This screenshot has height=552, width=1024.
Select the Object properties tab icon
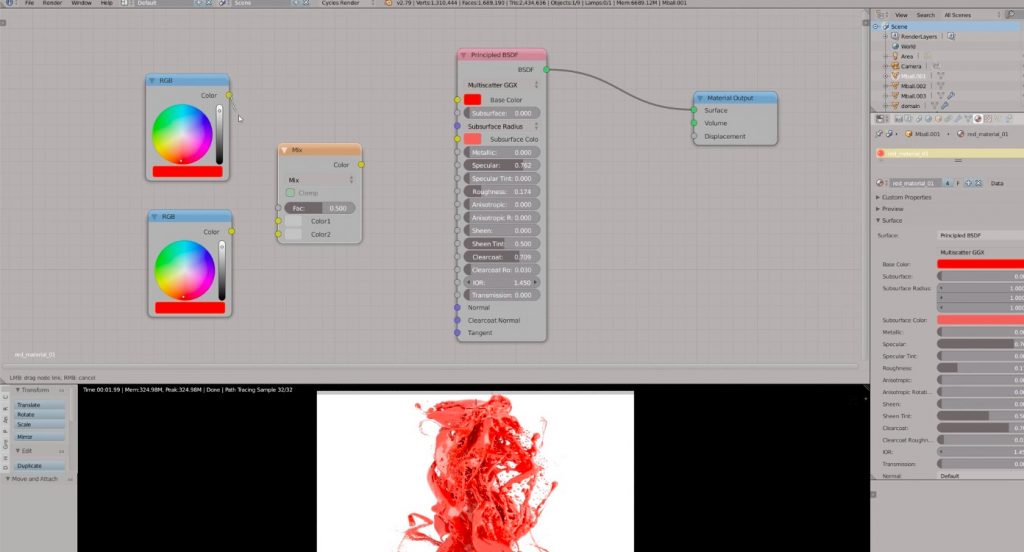click(938, 119)
